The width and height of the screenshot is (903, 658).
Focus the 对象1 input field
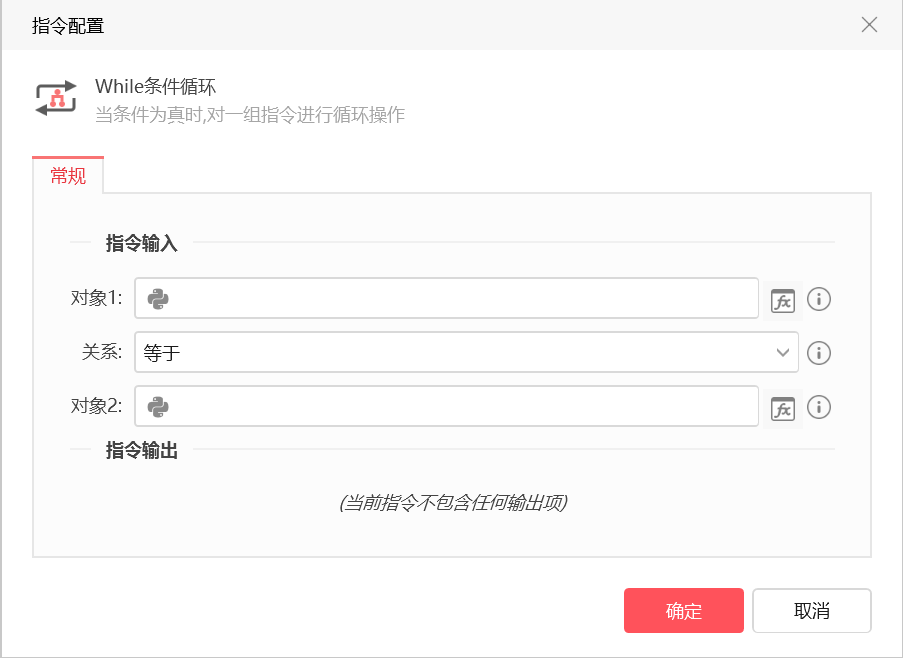pos(446,298)
